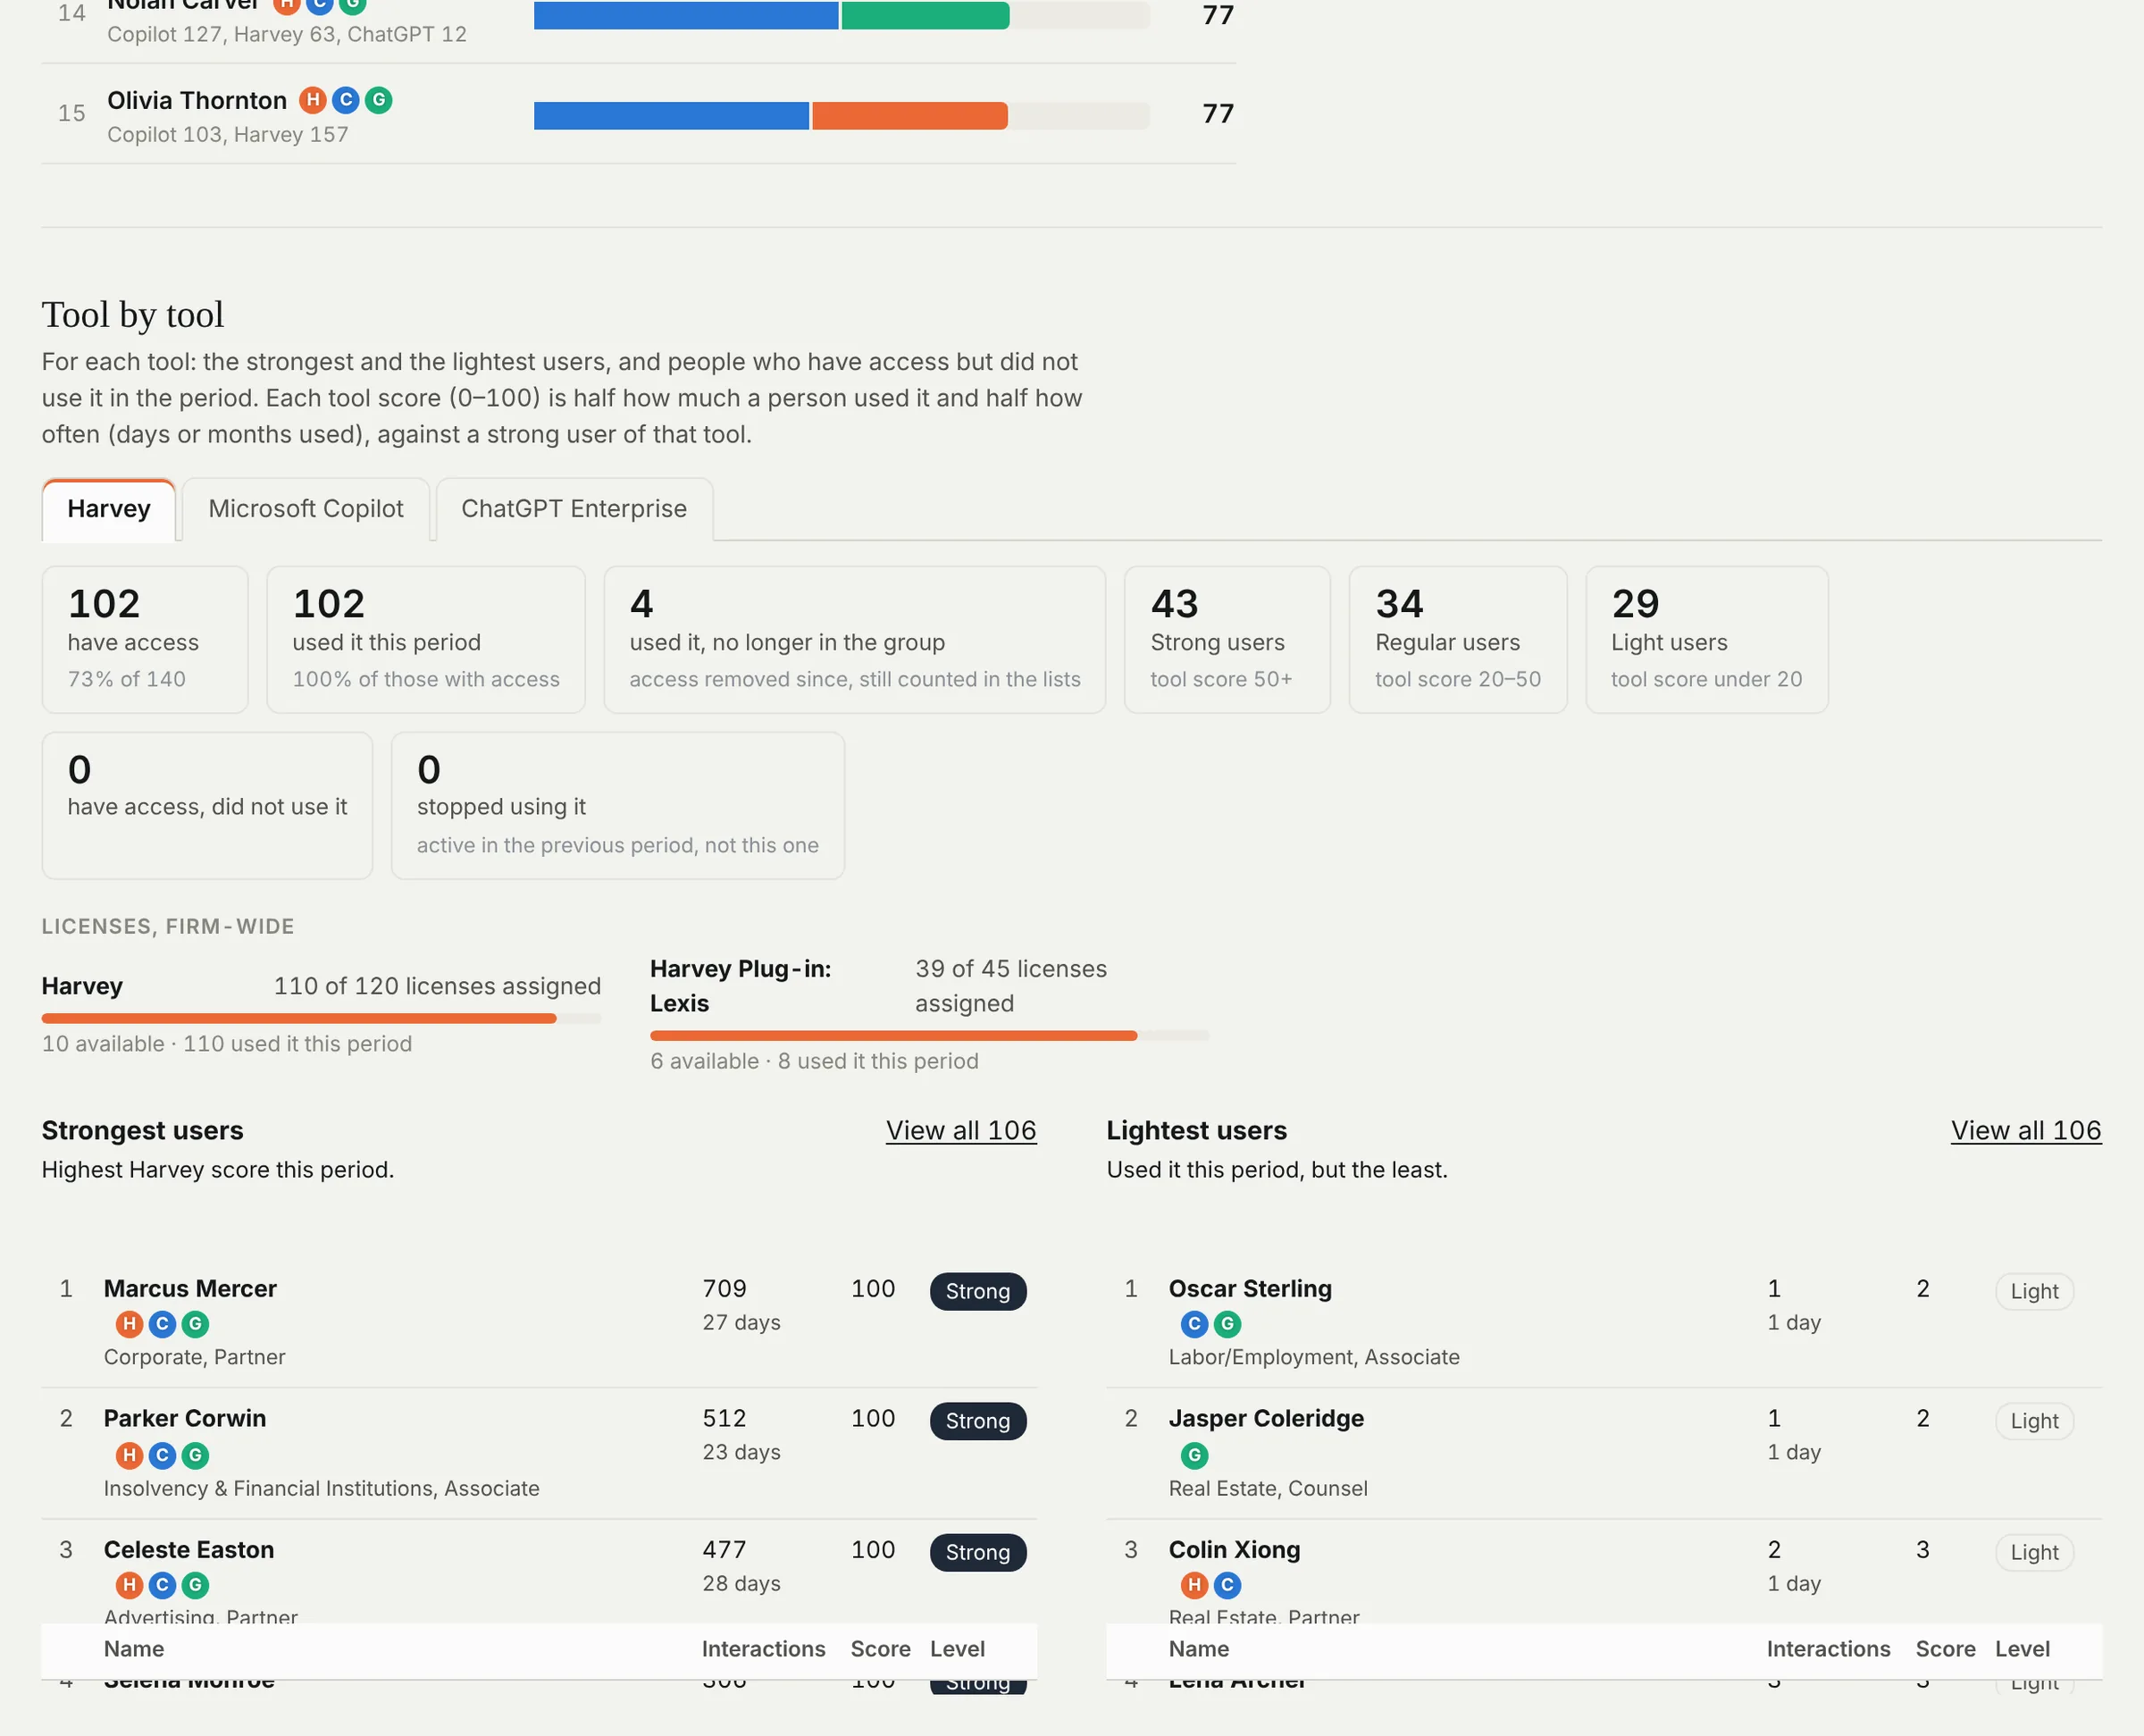Click Celeste Easton's green G badge
2144x1736 pixels.
point(195,1585)
